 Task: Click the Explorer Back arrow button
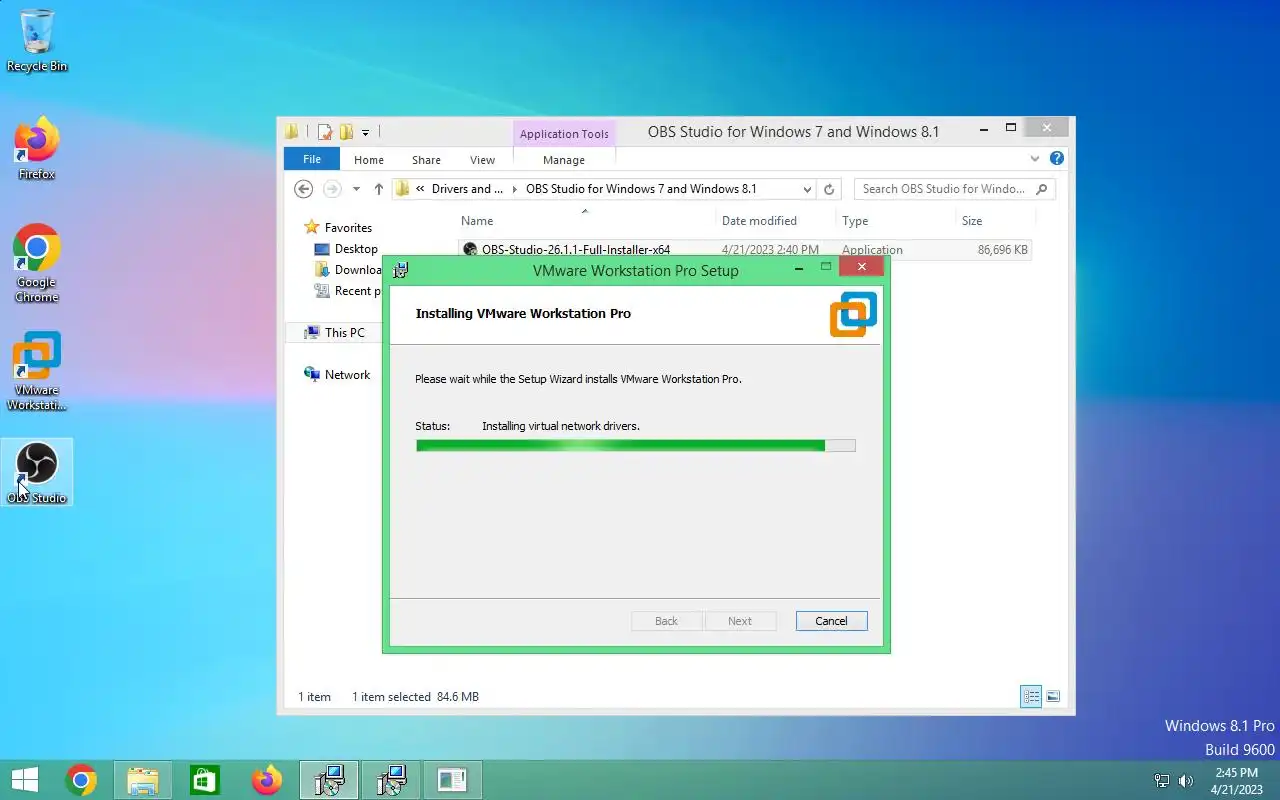[304, 189]
